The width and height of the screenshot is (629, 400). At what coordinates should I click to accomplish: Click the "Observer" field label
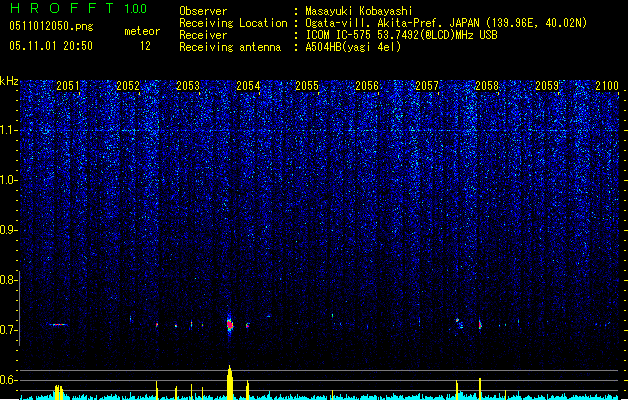tap(203, 11)
